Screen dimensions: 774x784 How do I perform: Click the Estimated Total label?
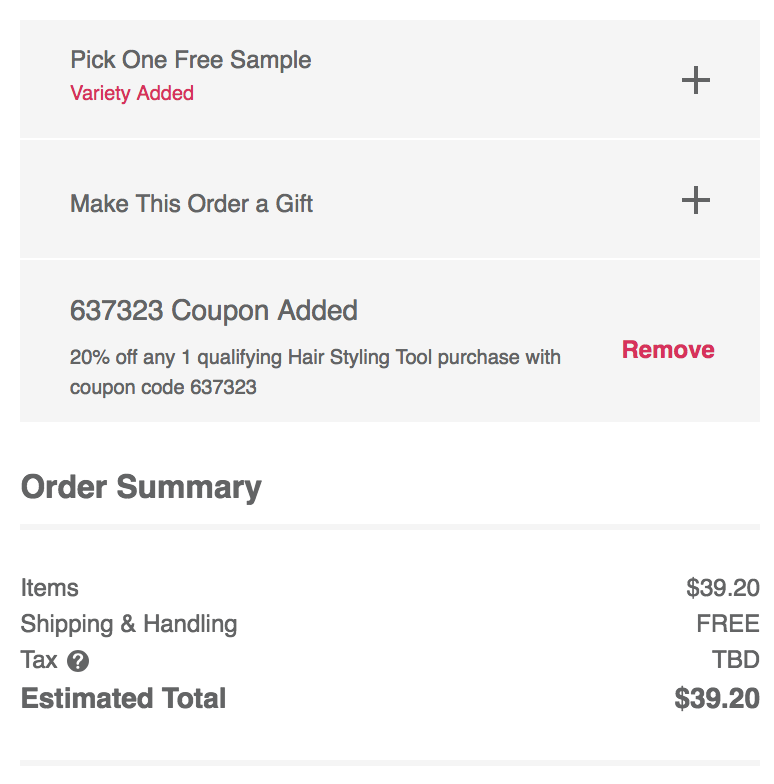(x=124, y=698)
